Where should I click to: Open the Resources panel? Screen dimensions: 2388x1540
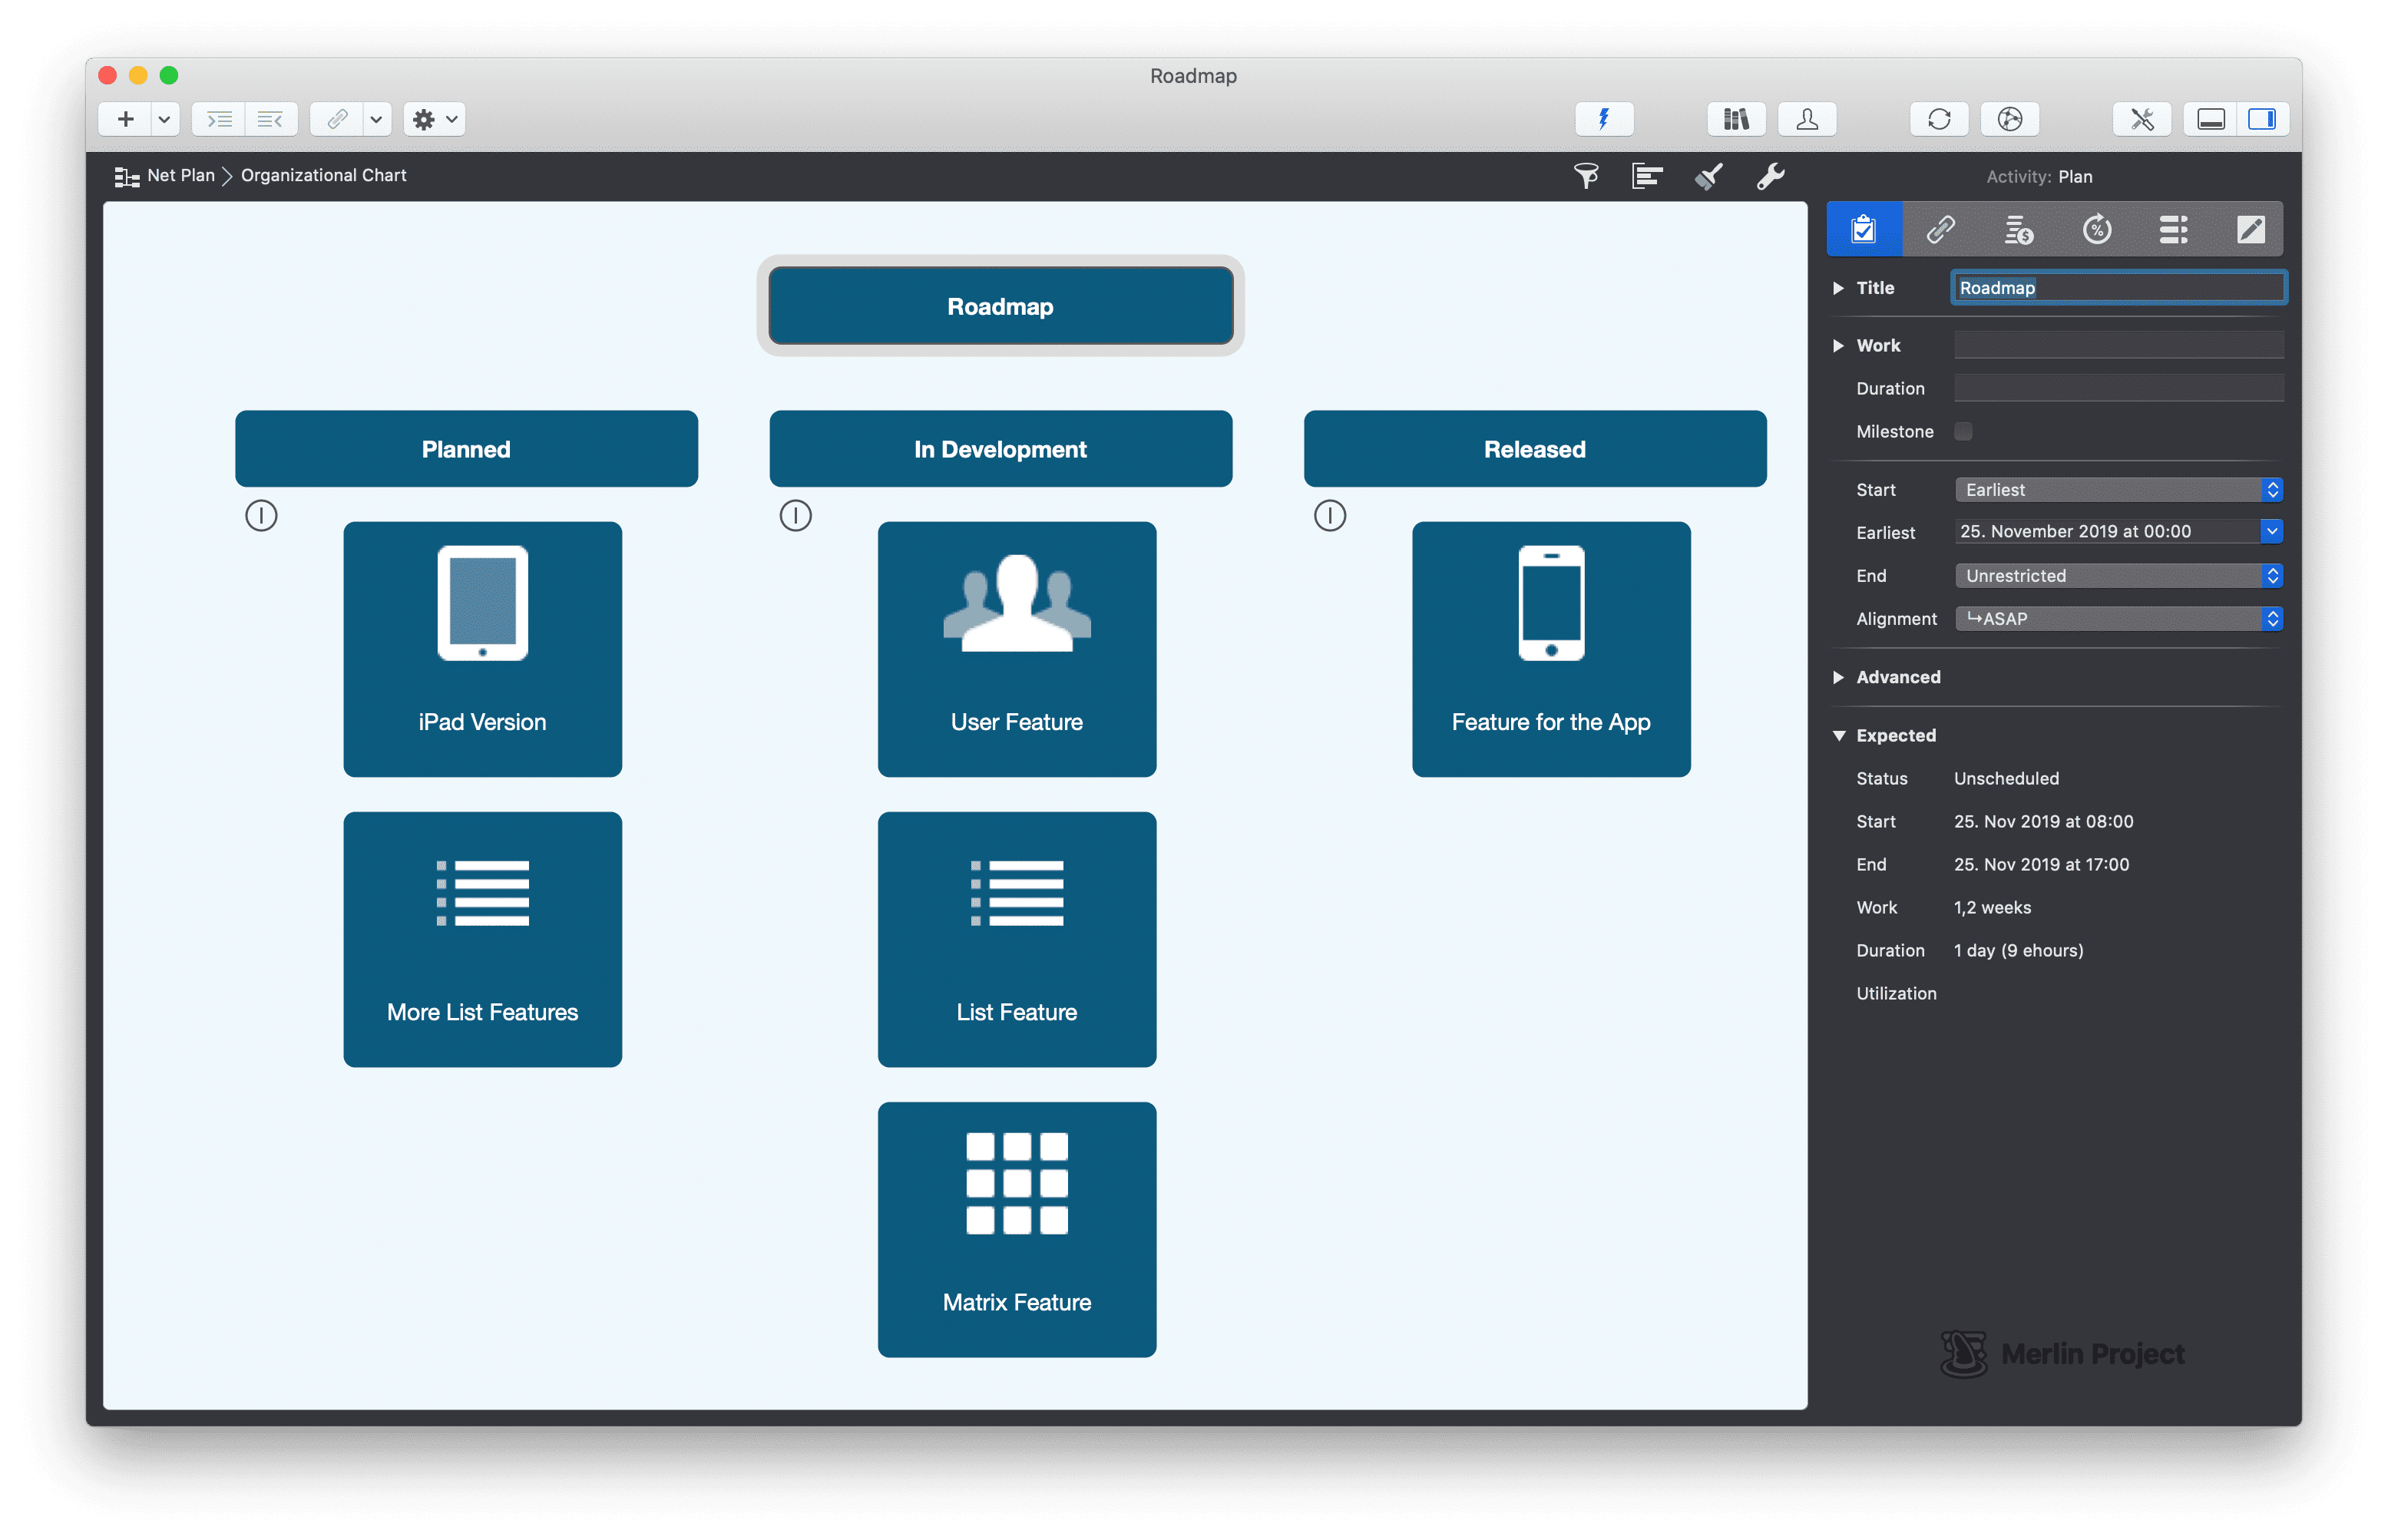point(1807,119)
